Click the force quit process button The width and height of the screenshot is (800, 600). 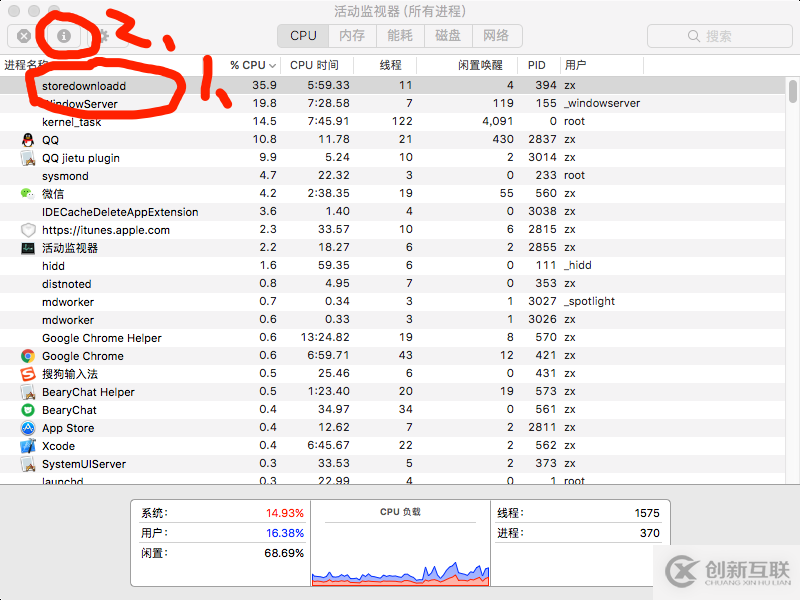[x=24, y=36]
